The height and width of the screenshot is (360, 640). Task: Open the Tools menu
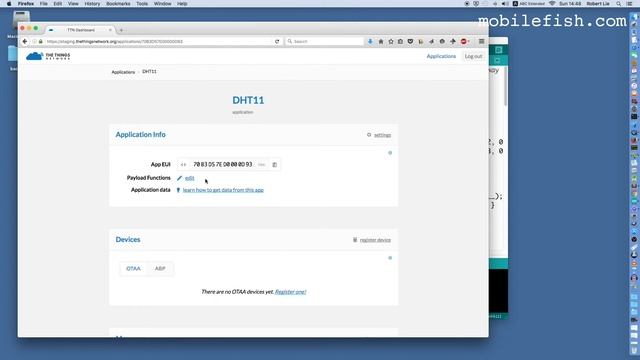tap(142, 4)
